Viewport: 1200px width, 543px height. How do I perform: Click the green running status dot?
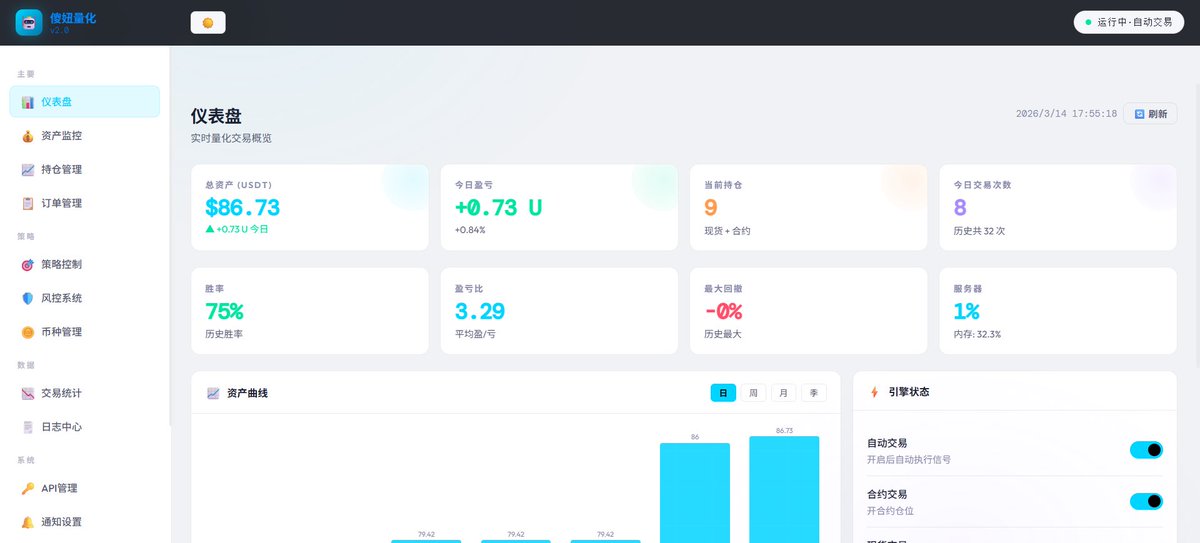pos(1089,22)
